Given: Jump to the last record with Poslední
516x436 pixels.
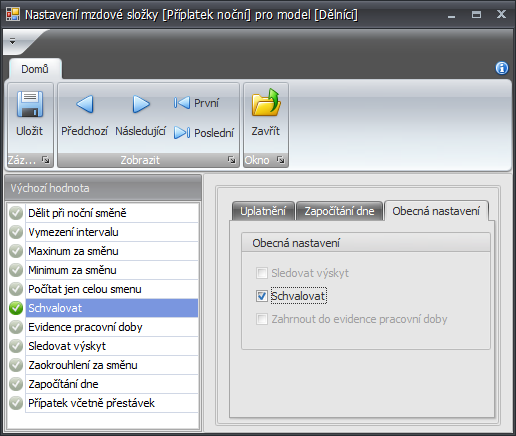Looking at the screenshot, I should (x=204, y=133).
